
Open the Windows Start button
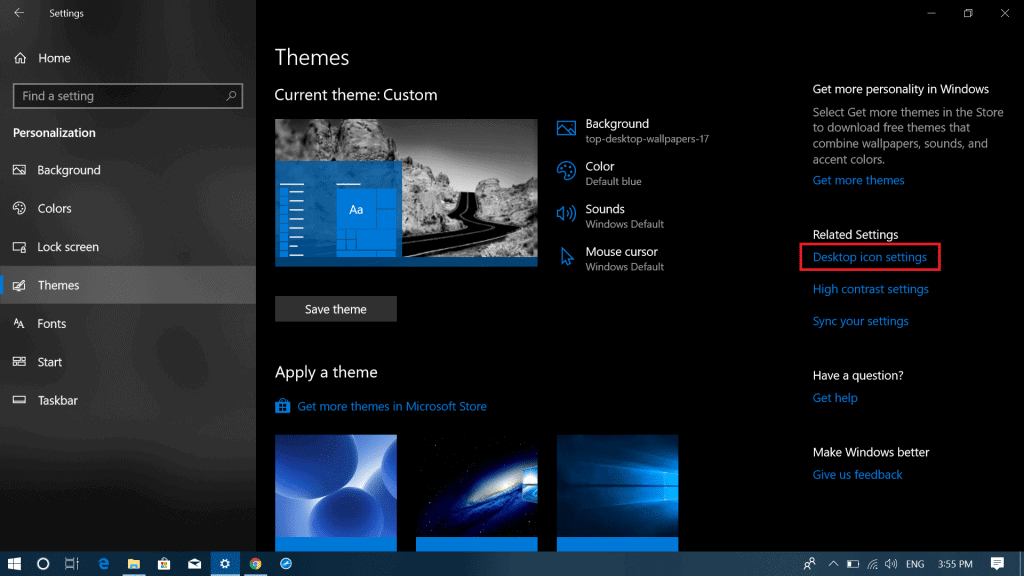(x=14, y=564)
